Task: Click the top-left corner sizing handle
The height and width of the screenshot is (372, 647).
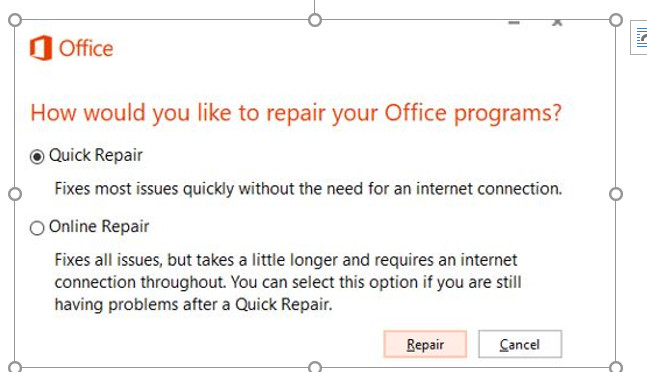Action: [15, 20]
